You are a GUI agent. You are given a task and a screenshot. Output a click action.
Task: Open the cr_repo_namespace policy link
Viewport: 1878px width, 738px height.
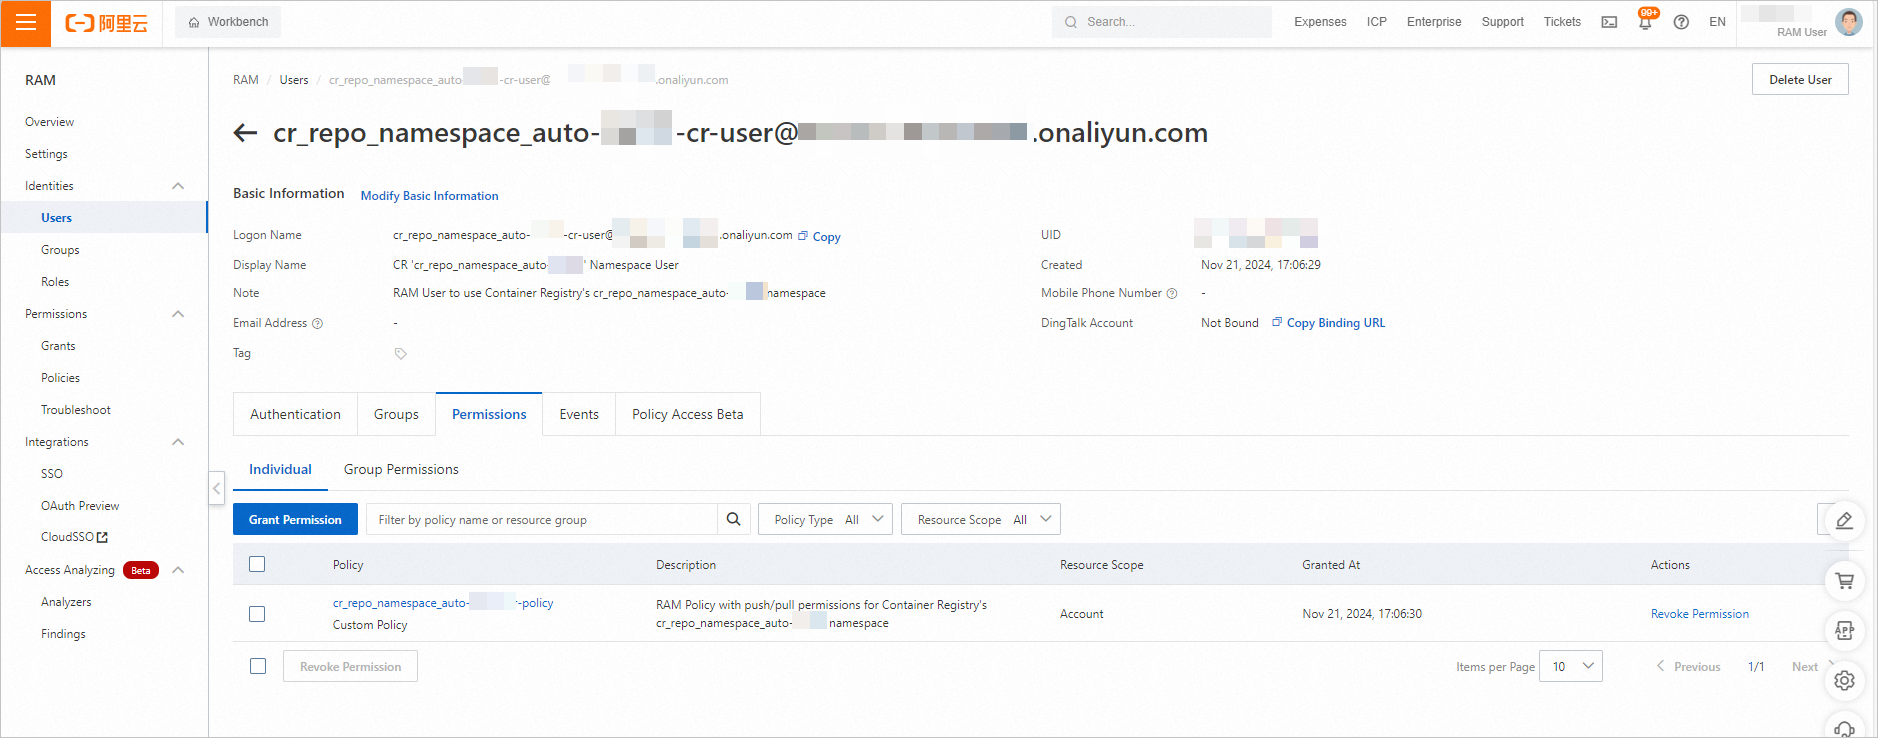coord(443,603)
